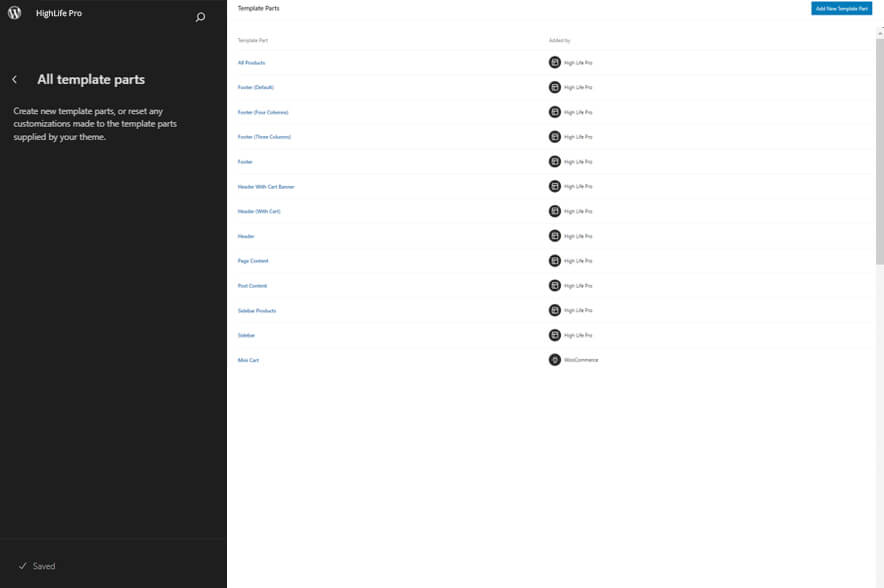Viewport: 884px width, 588px height.
Task: Click theme icon in Page Content row
Action: (555, 261)
